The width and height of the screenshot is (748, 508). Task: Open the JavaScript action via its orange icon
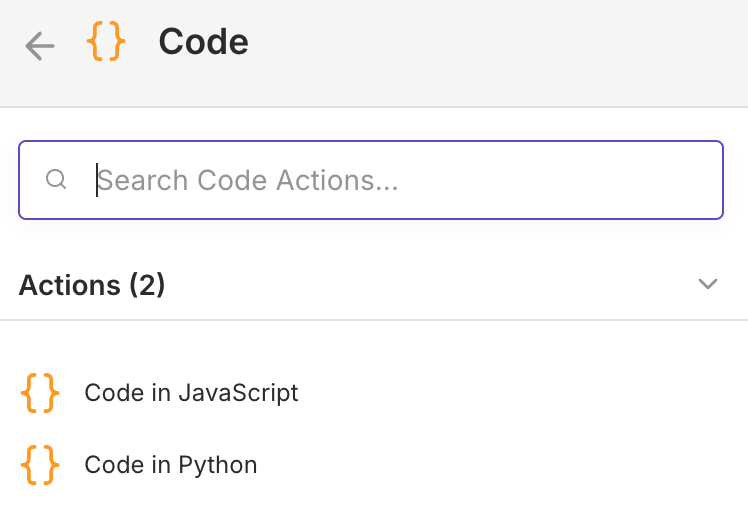click(x=40, y=393)
